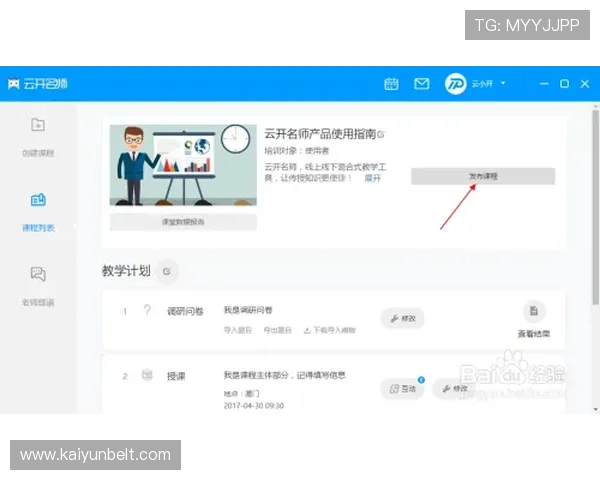The image size is (600, 480).
Task: Open the 课堂数据报告 button under the thumbnail
Action: (x=183, y=222)
